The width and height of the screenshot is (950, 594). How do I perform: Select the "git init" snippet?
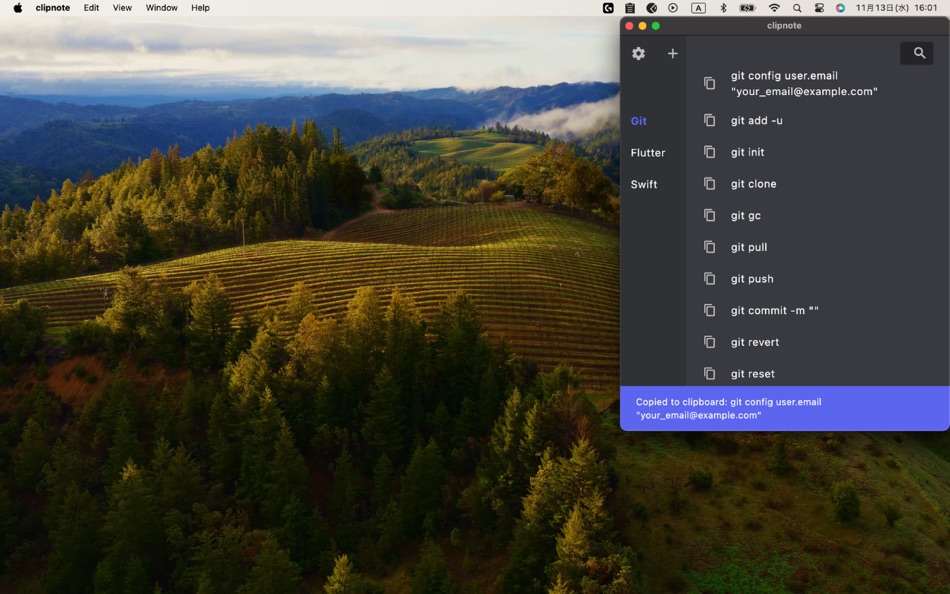click(x=745, y=152)
